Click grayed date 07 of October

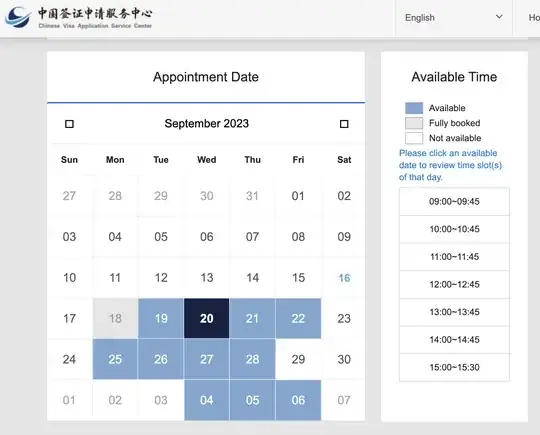344,400
